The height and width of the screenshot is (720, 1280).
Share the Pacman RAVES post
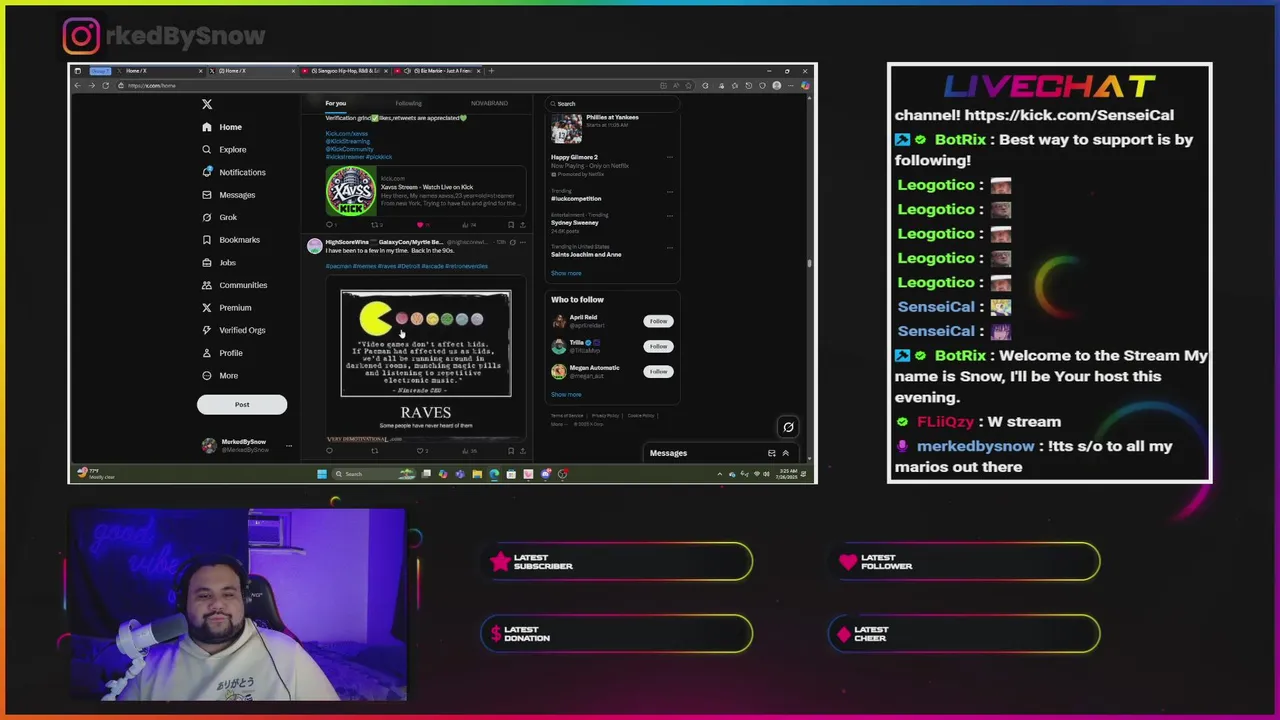[x=522, y=451]
